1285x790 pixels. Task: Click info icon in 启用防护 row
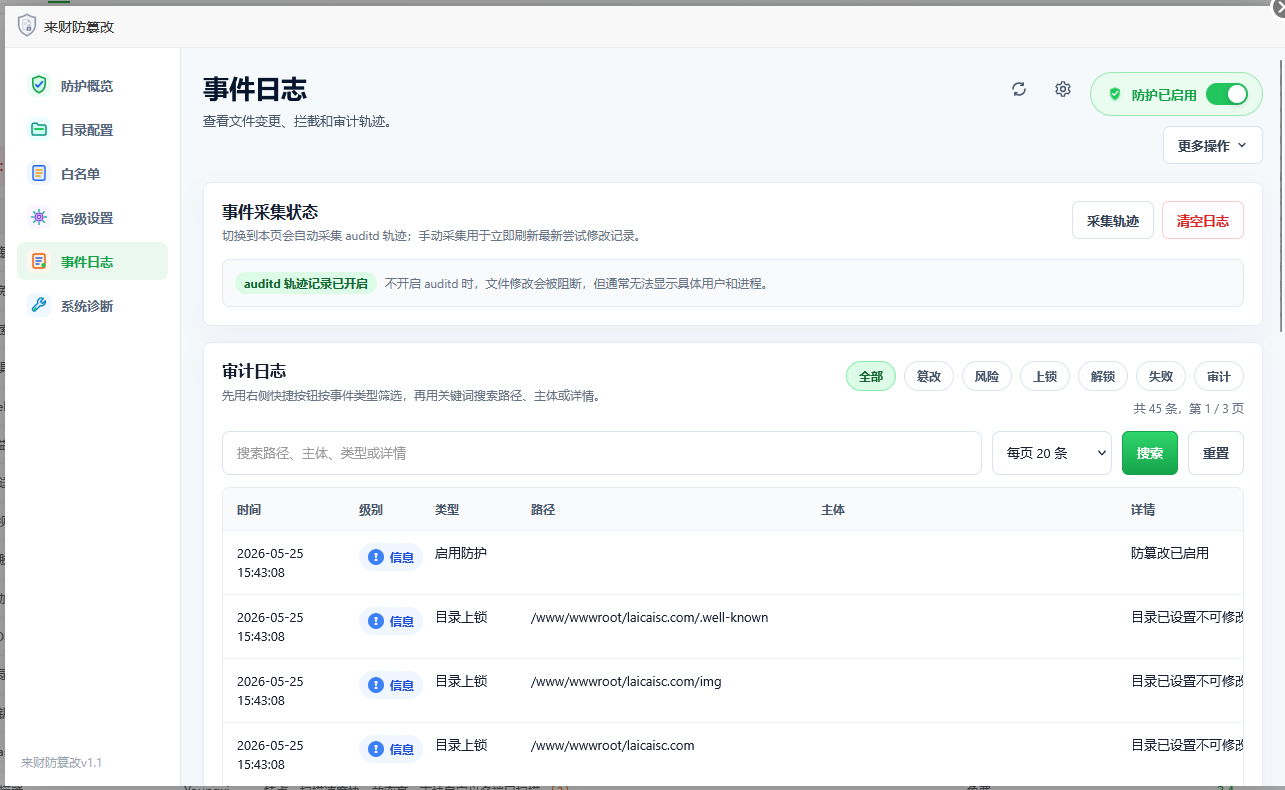tap(376, 557)
